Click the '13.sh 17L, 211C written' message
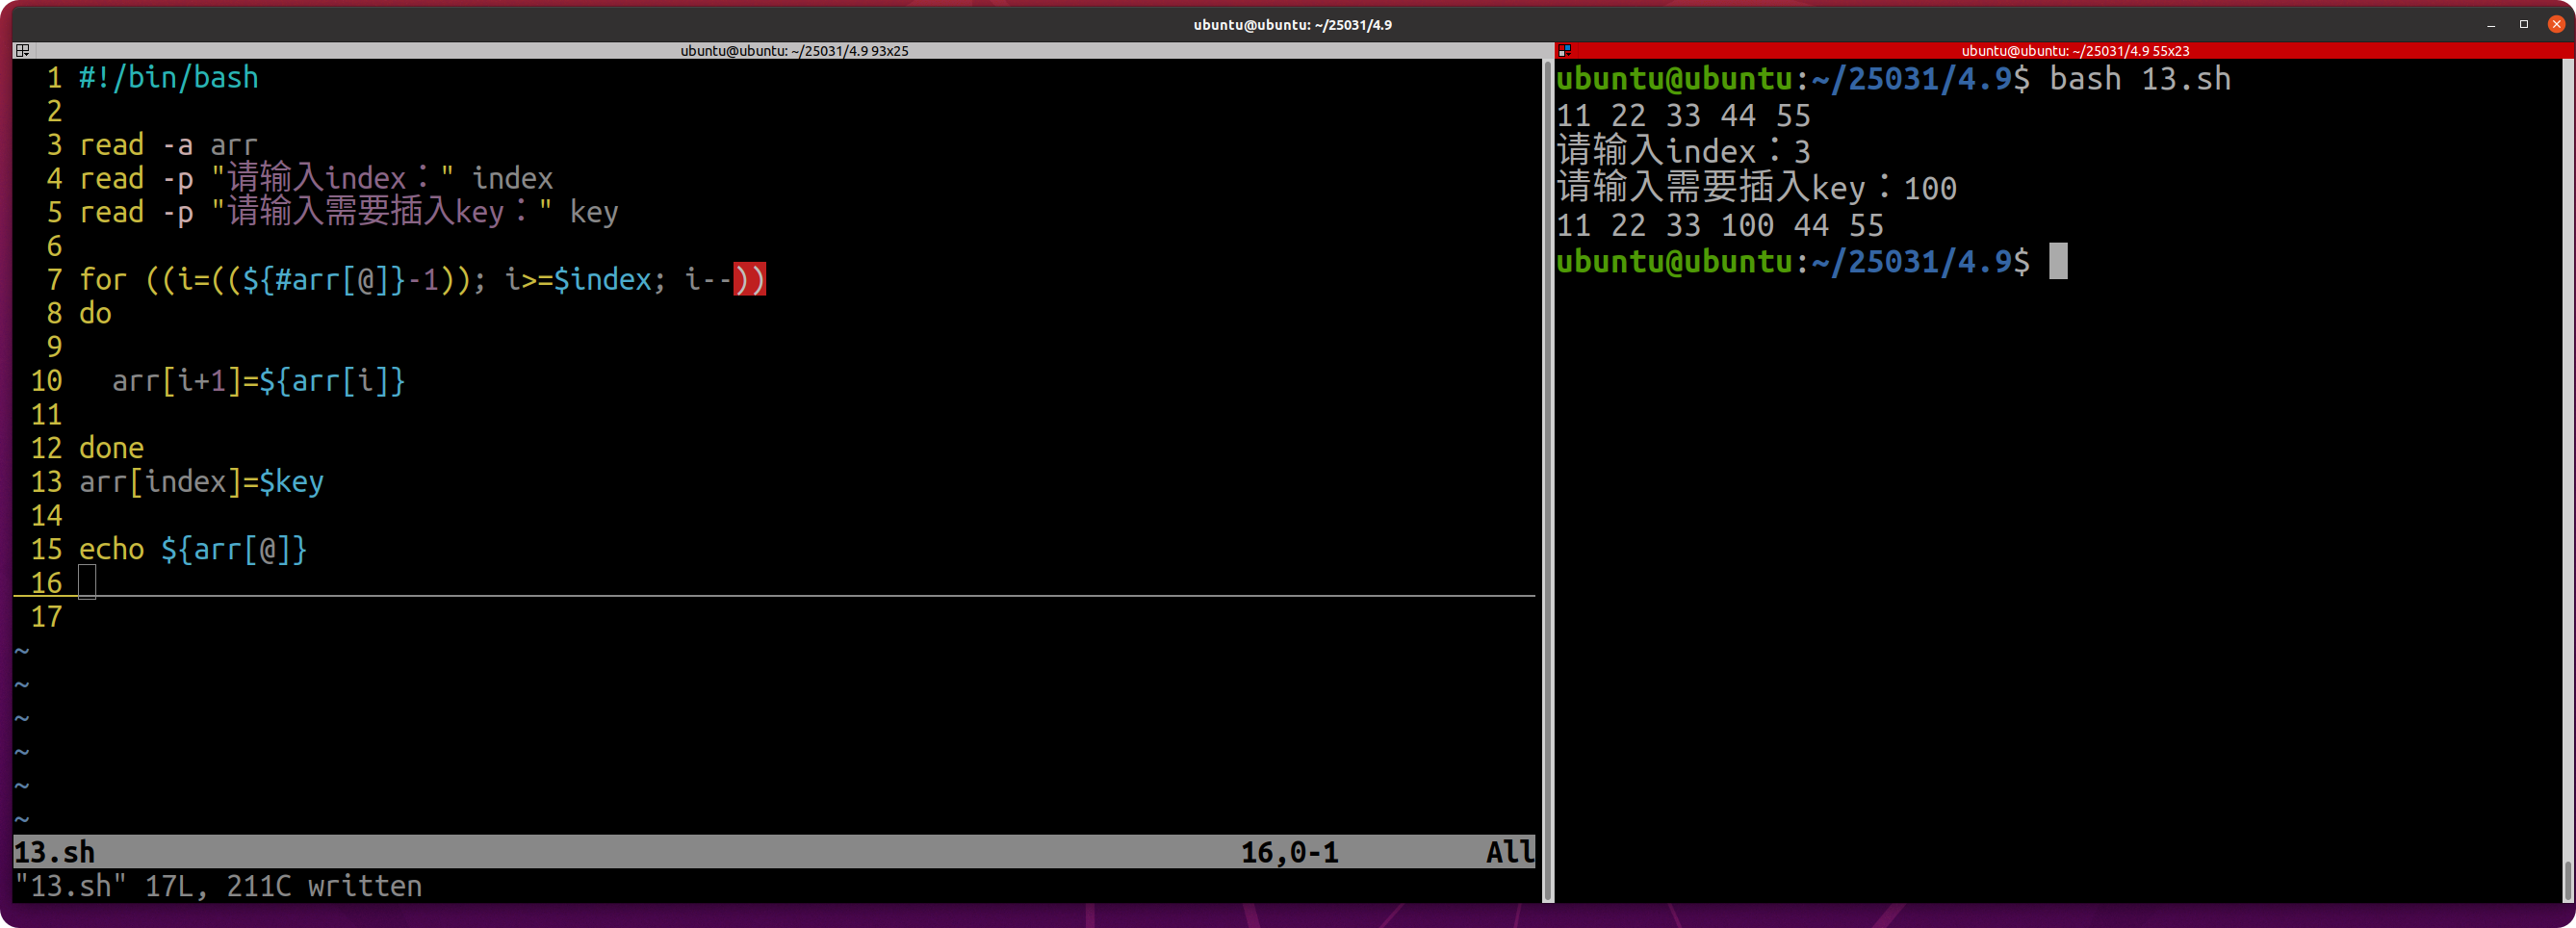 218,886
